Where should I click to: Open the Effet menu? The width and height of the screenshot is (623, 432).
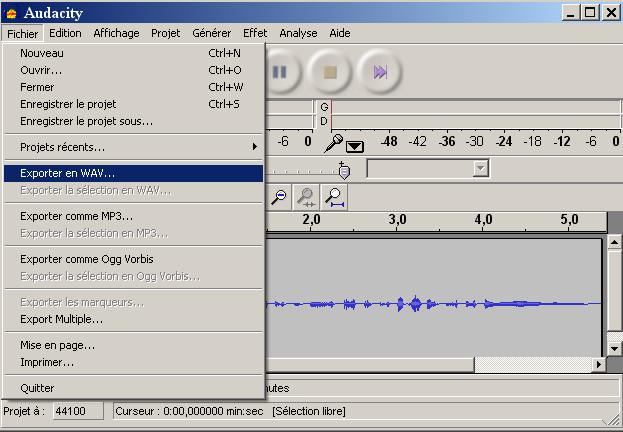pos(255,33)
